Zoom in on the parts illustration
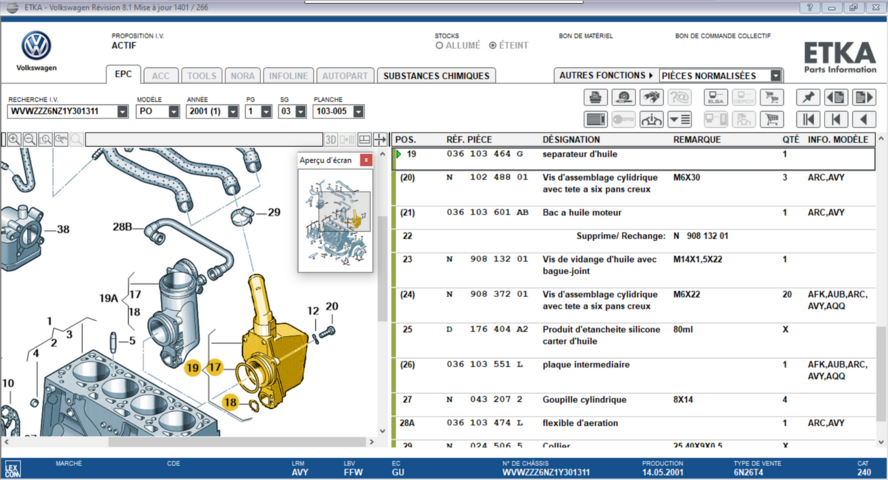 point(14,139)
